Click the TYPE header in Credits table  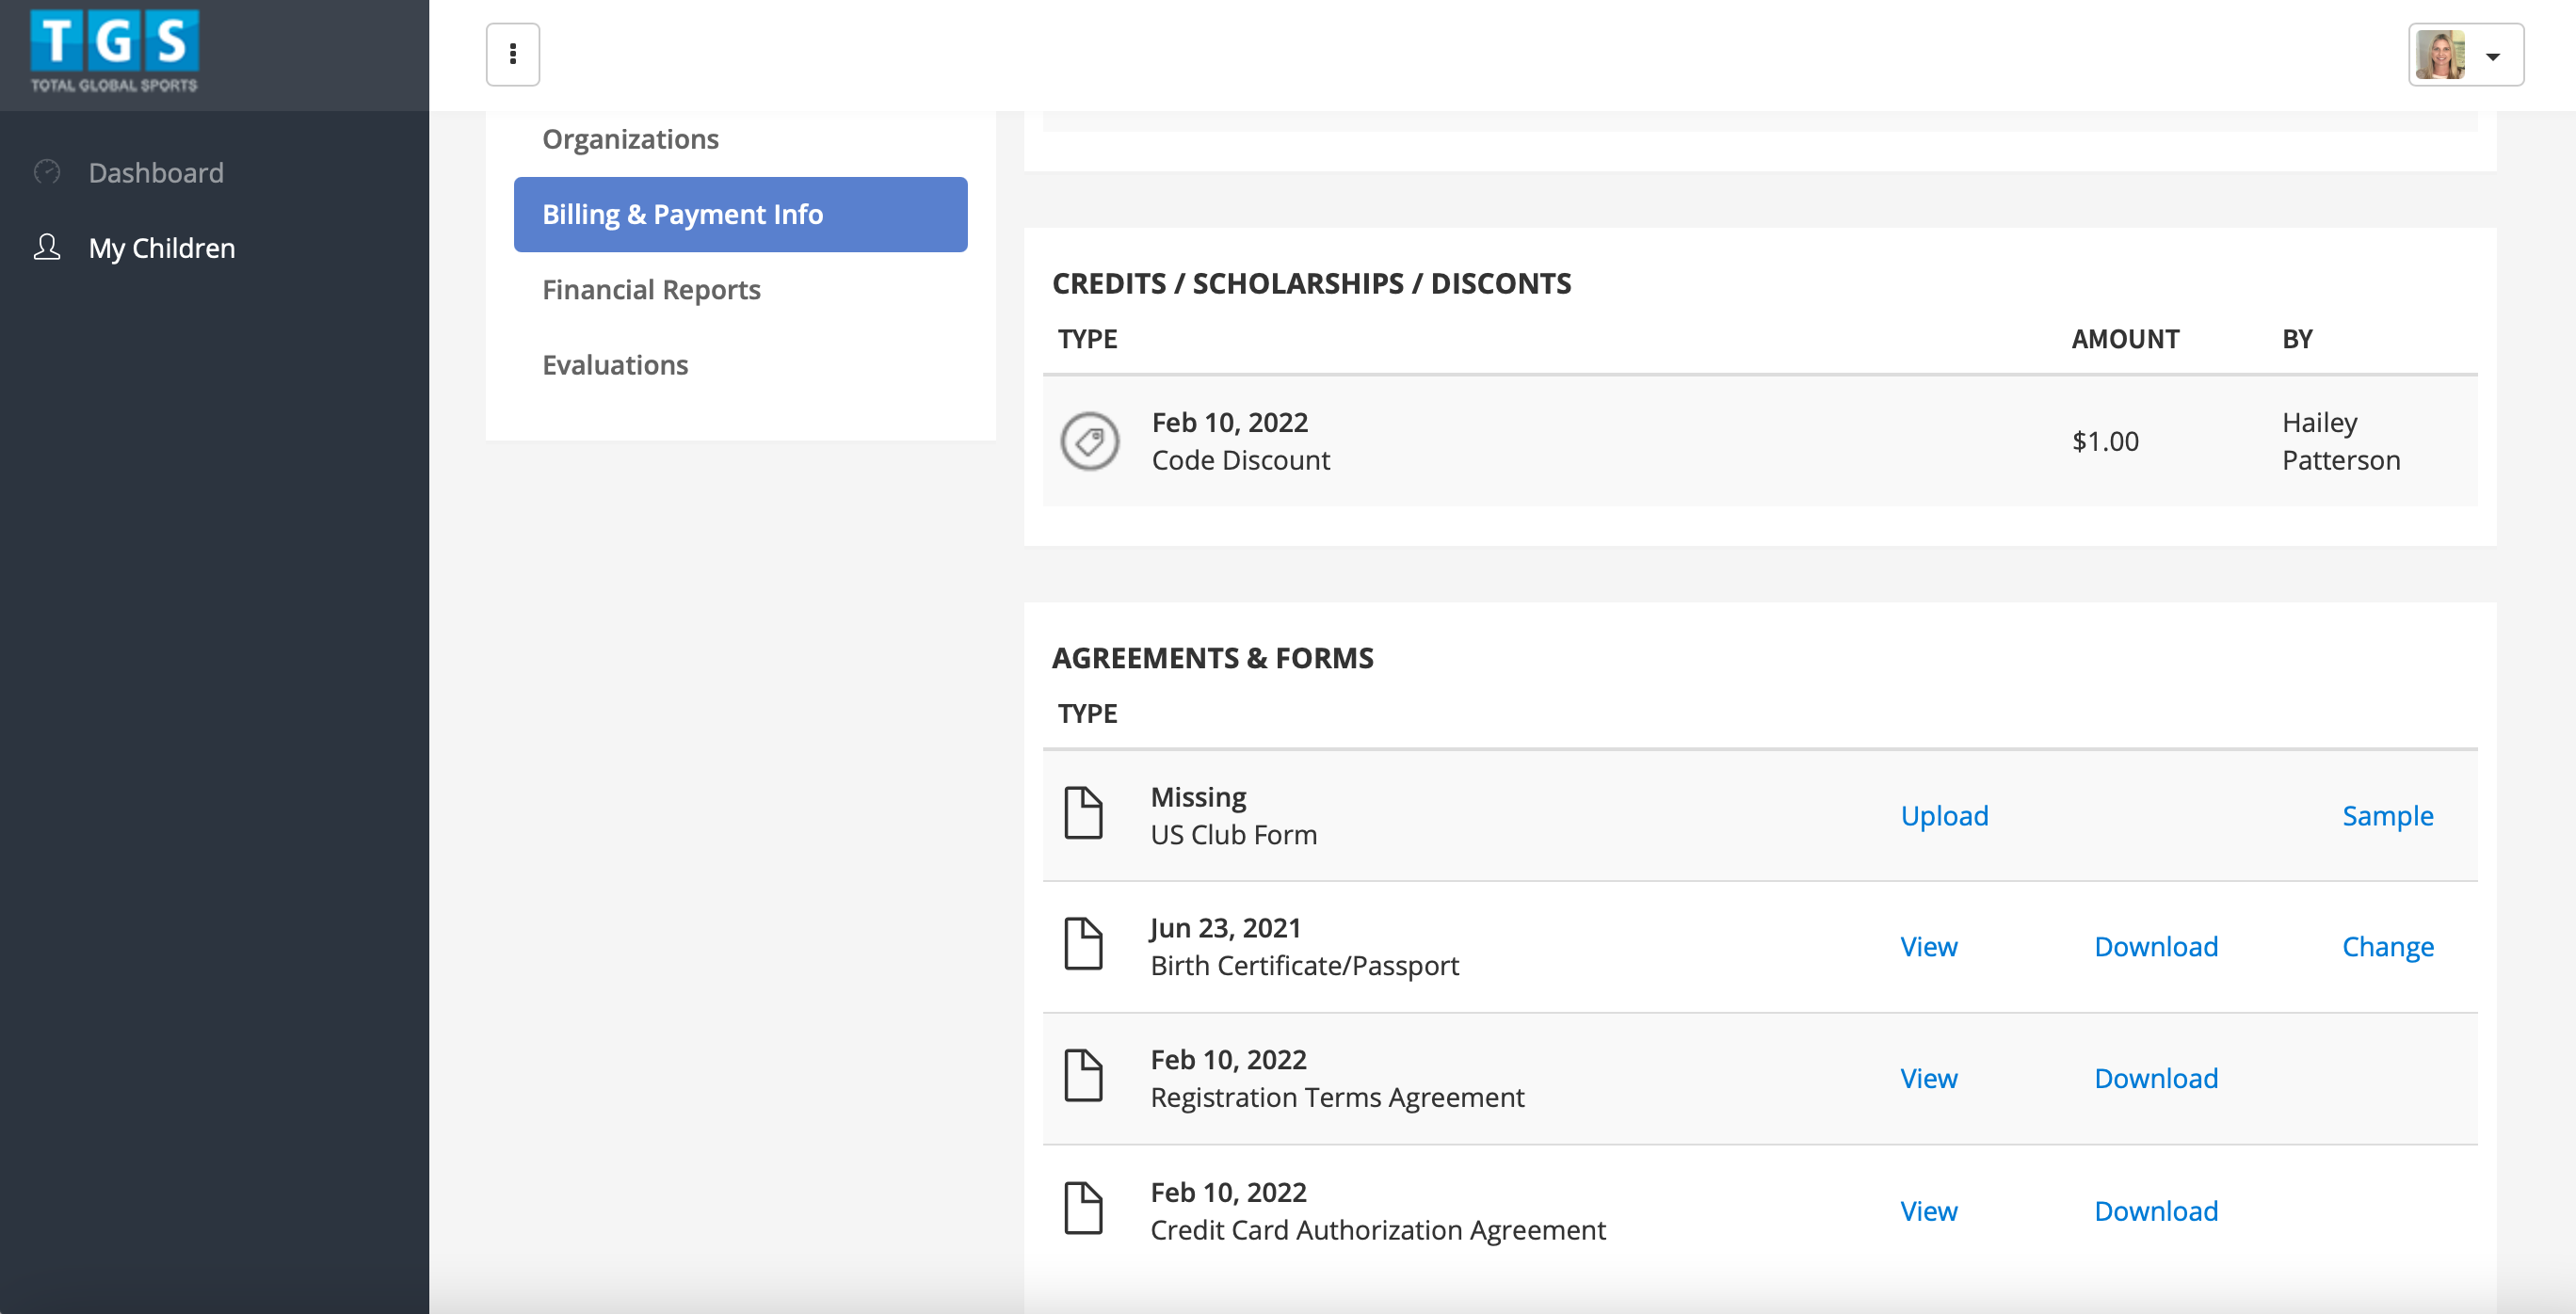click(x=1087, y=339)
